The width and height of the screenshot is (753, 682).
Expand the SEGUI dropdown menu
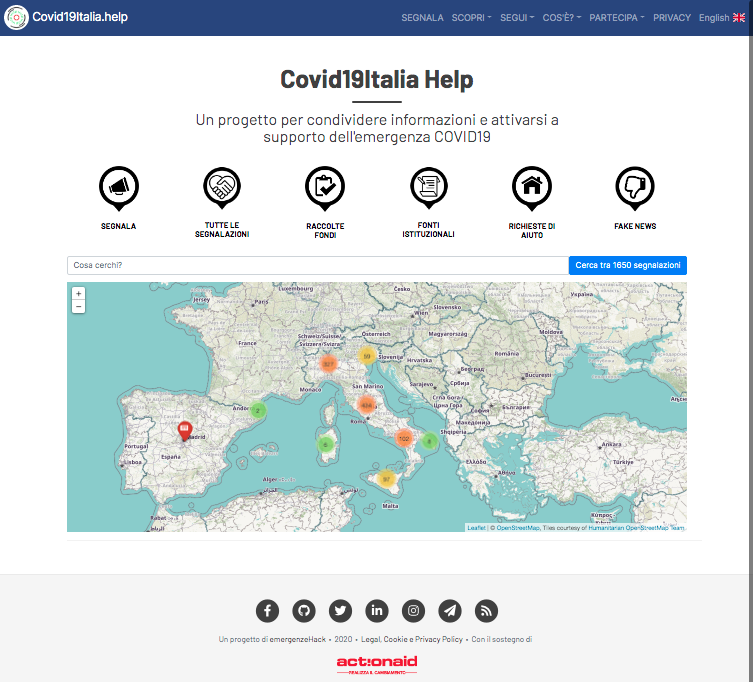517,18
